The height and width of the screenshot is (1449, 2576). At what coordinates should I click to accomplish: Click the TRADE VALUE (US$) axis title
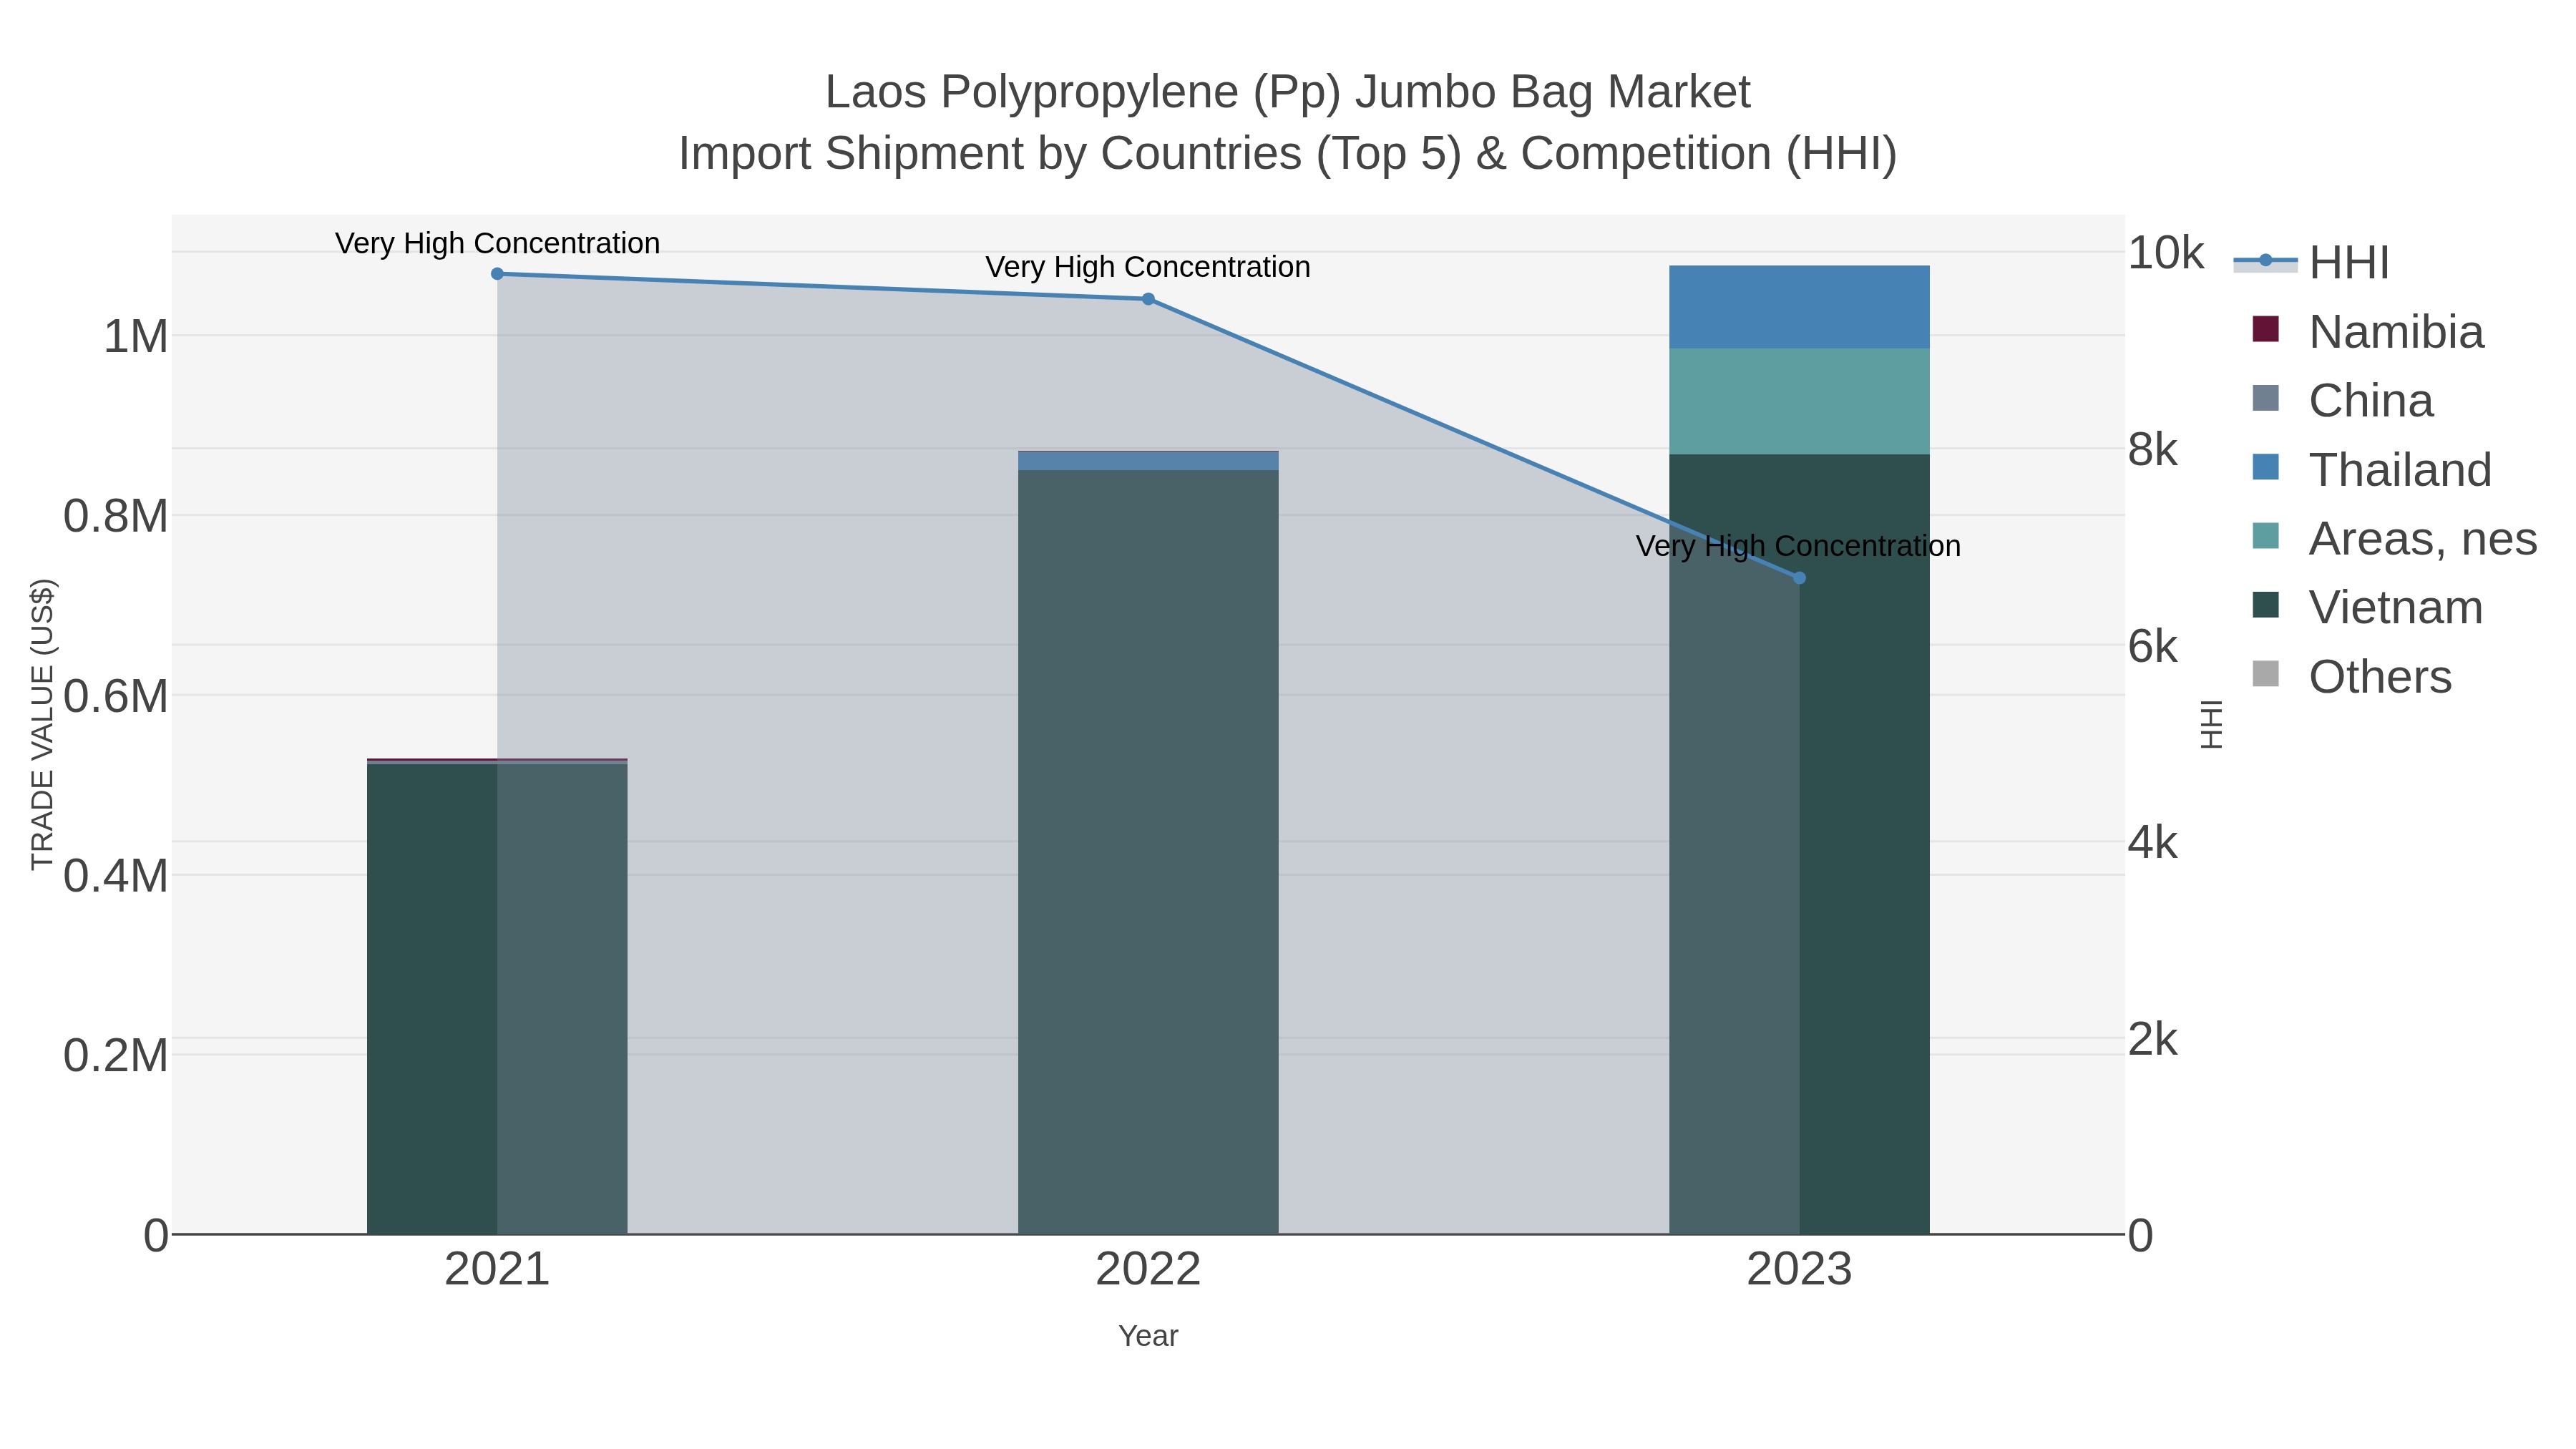[x=43, y=724]
